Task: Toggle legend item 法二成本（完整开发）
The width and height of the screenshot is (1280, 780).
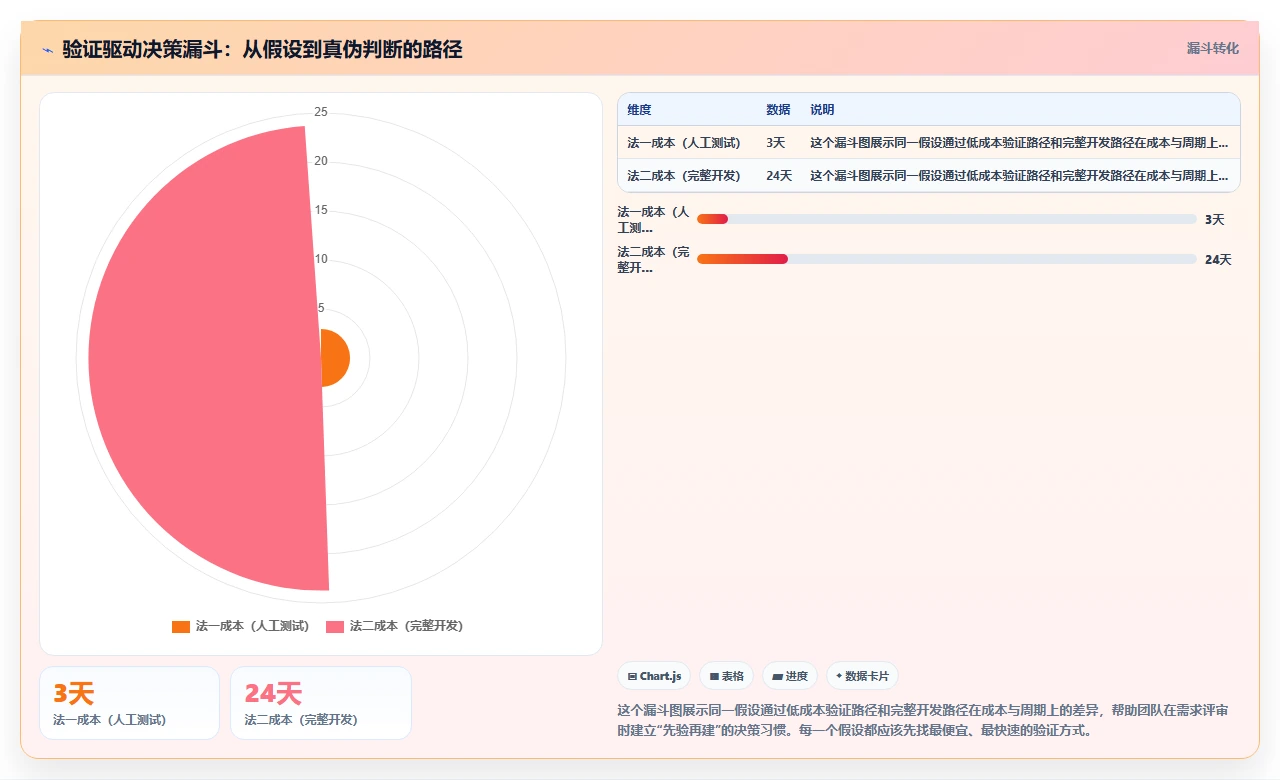Action: (x=395, y=626)
